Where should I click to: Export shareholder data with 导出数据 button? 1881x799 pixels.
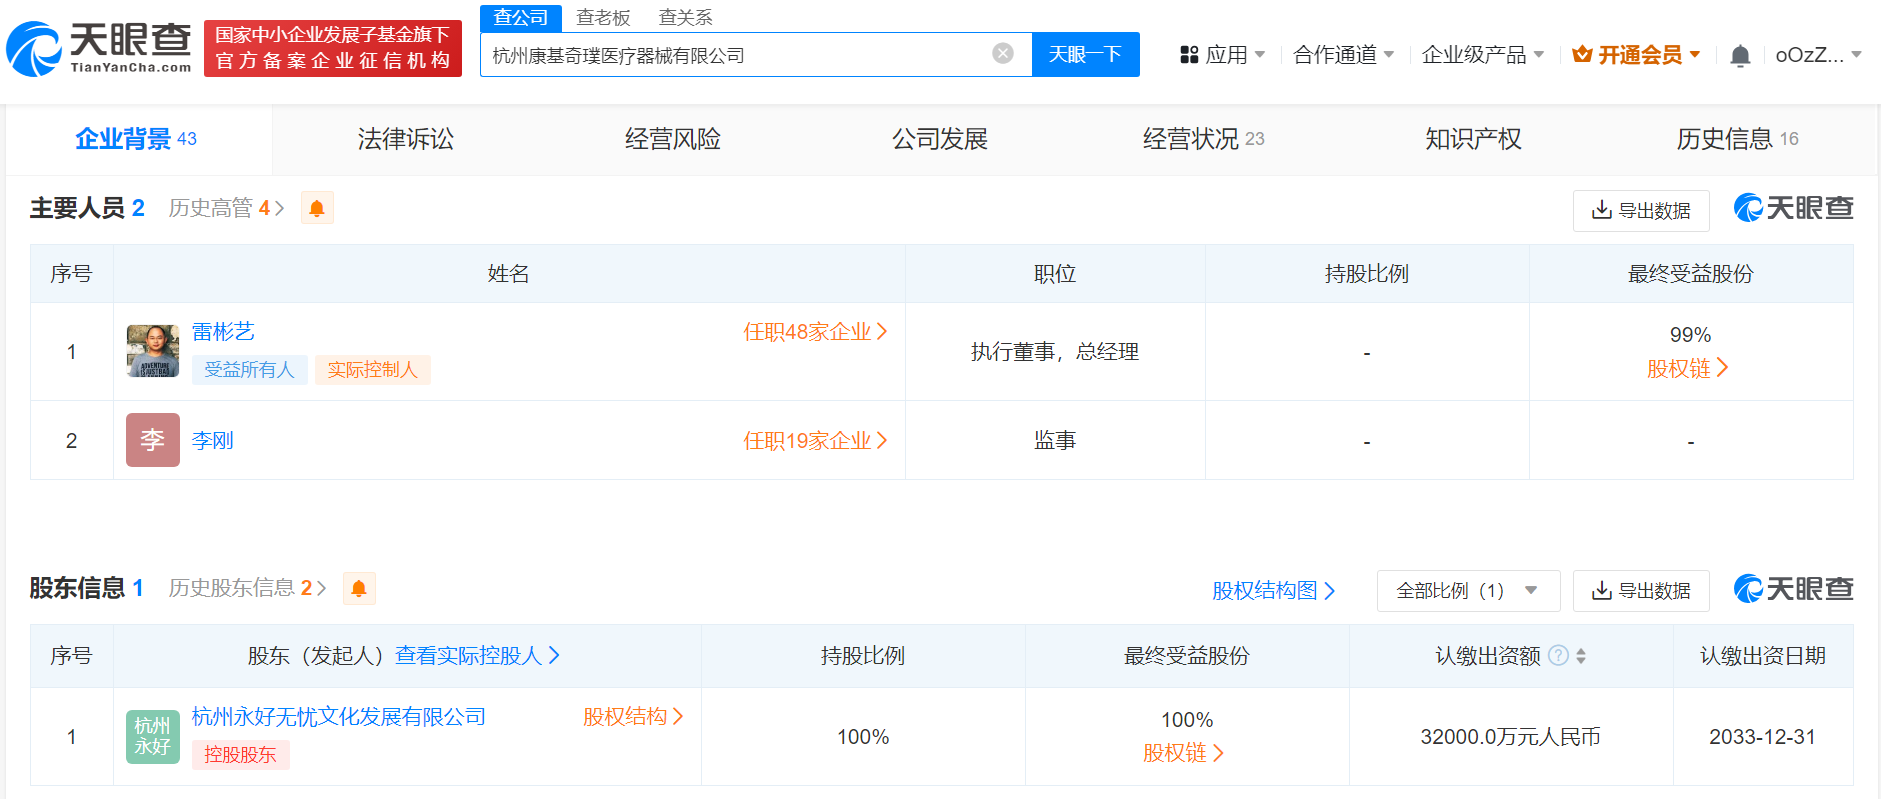[1640, 591]
